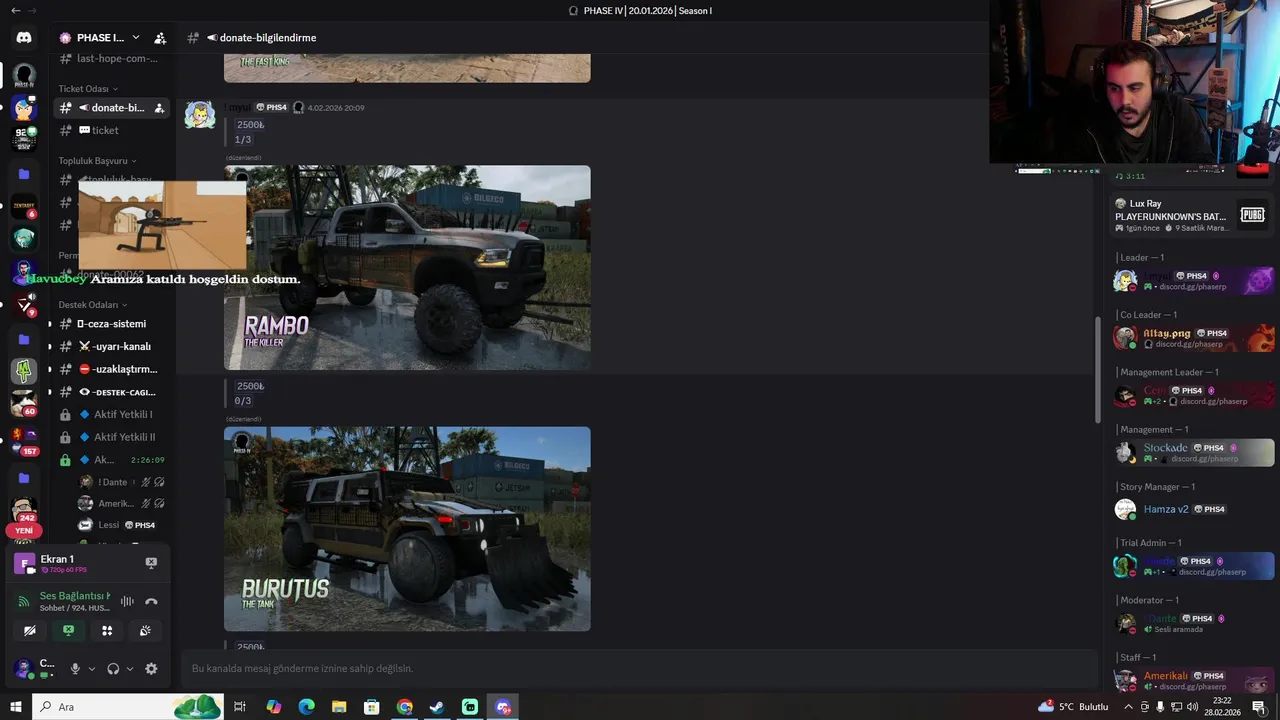The width and height of the screenshot is (1280, 720).
Task: Click the chat message scrollbar
Action: tap(1098, 370)
